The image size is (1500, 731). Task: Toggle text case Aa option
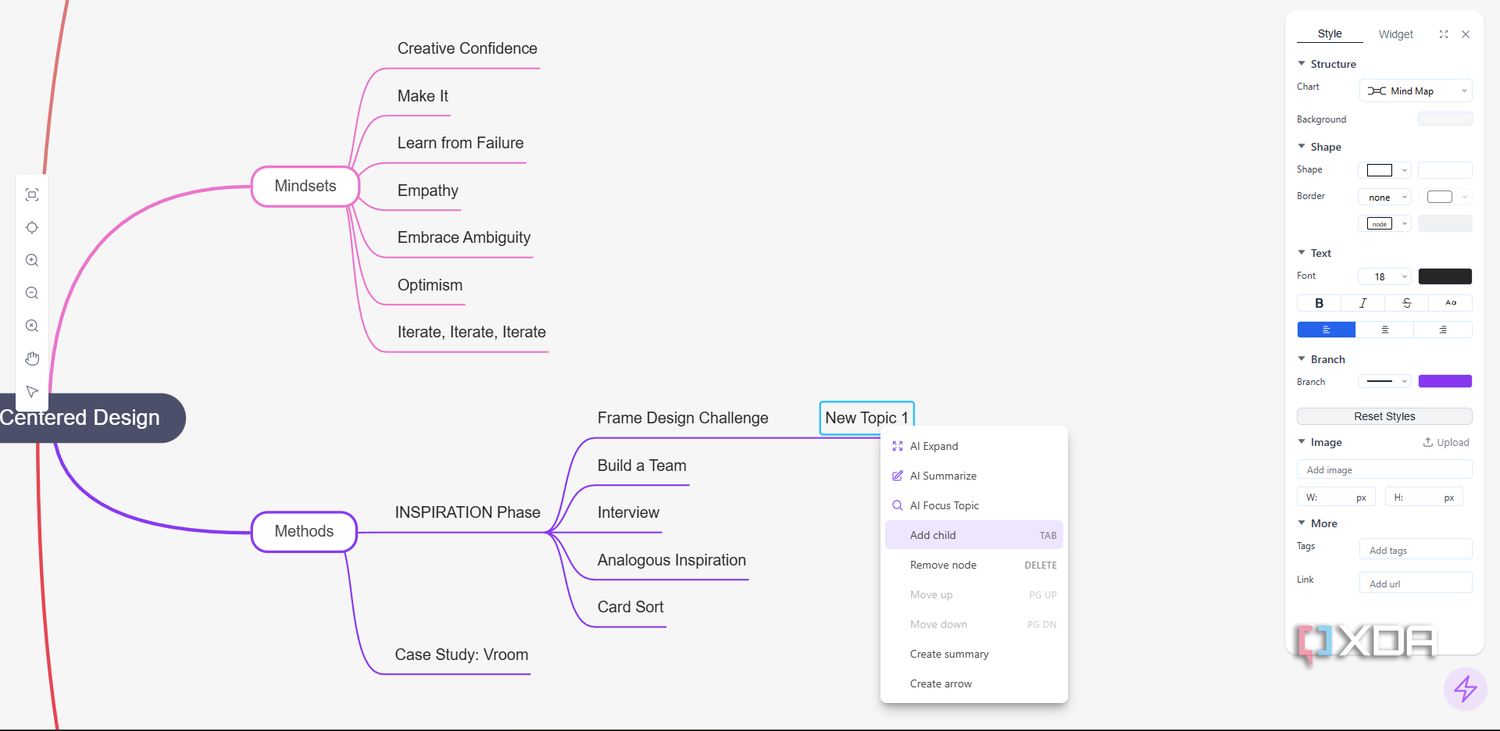pyautogui.click(x=1451, y=303)
